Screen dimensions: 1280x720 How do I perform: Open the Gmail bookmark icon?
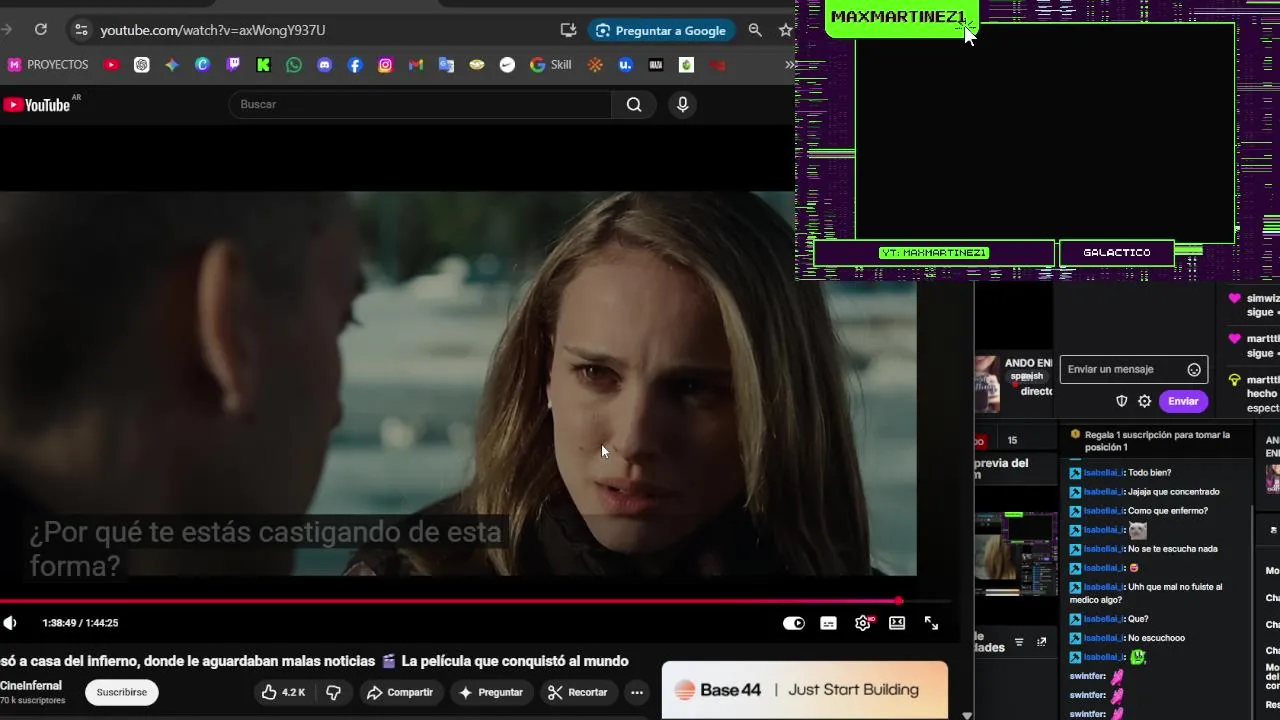[x=416, y=65]
